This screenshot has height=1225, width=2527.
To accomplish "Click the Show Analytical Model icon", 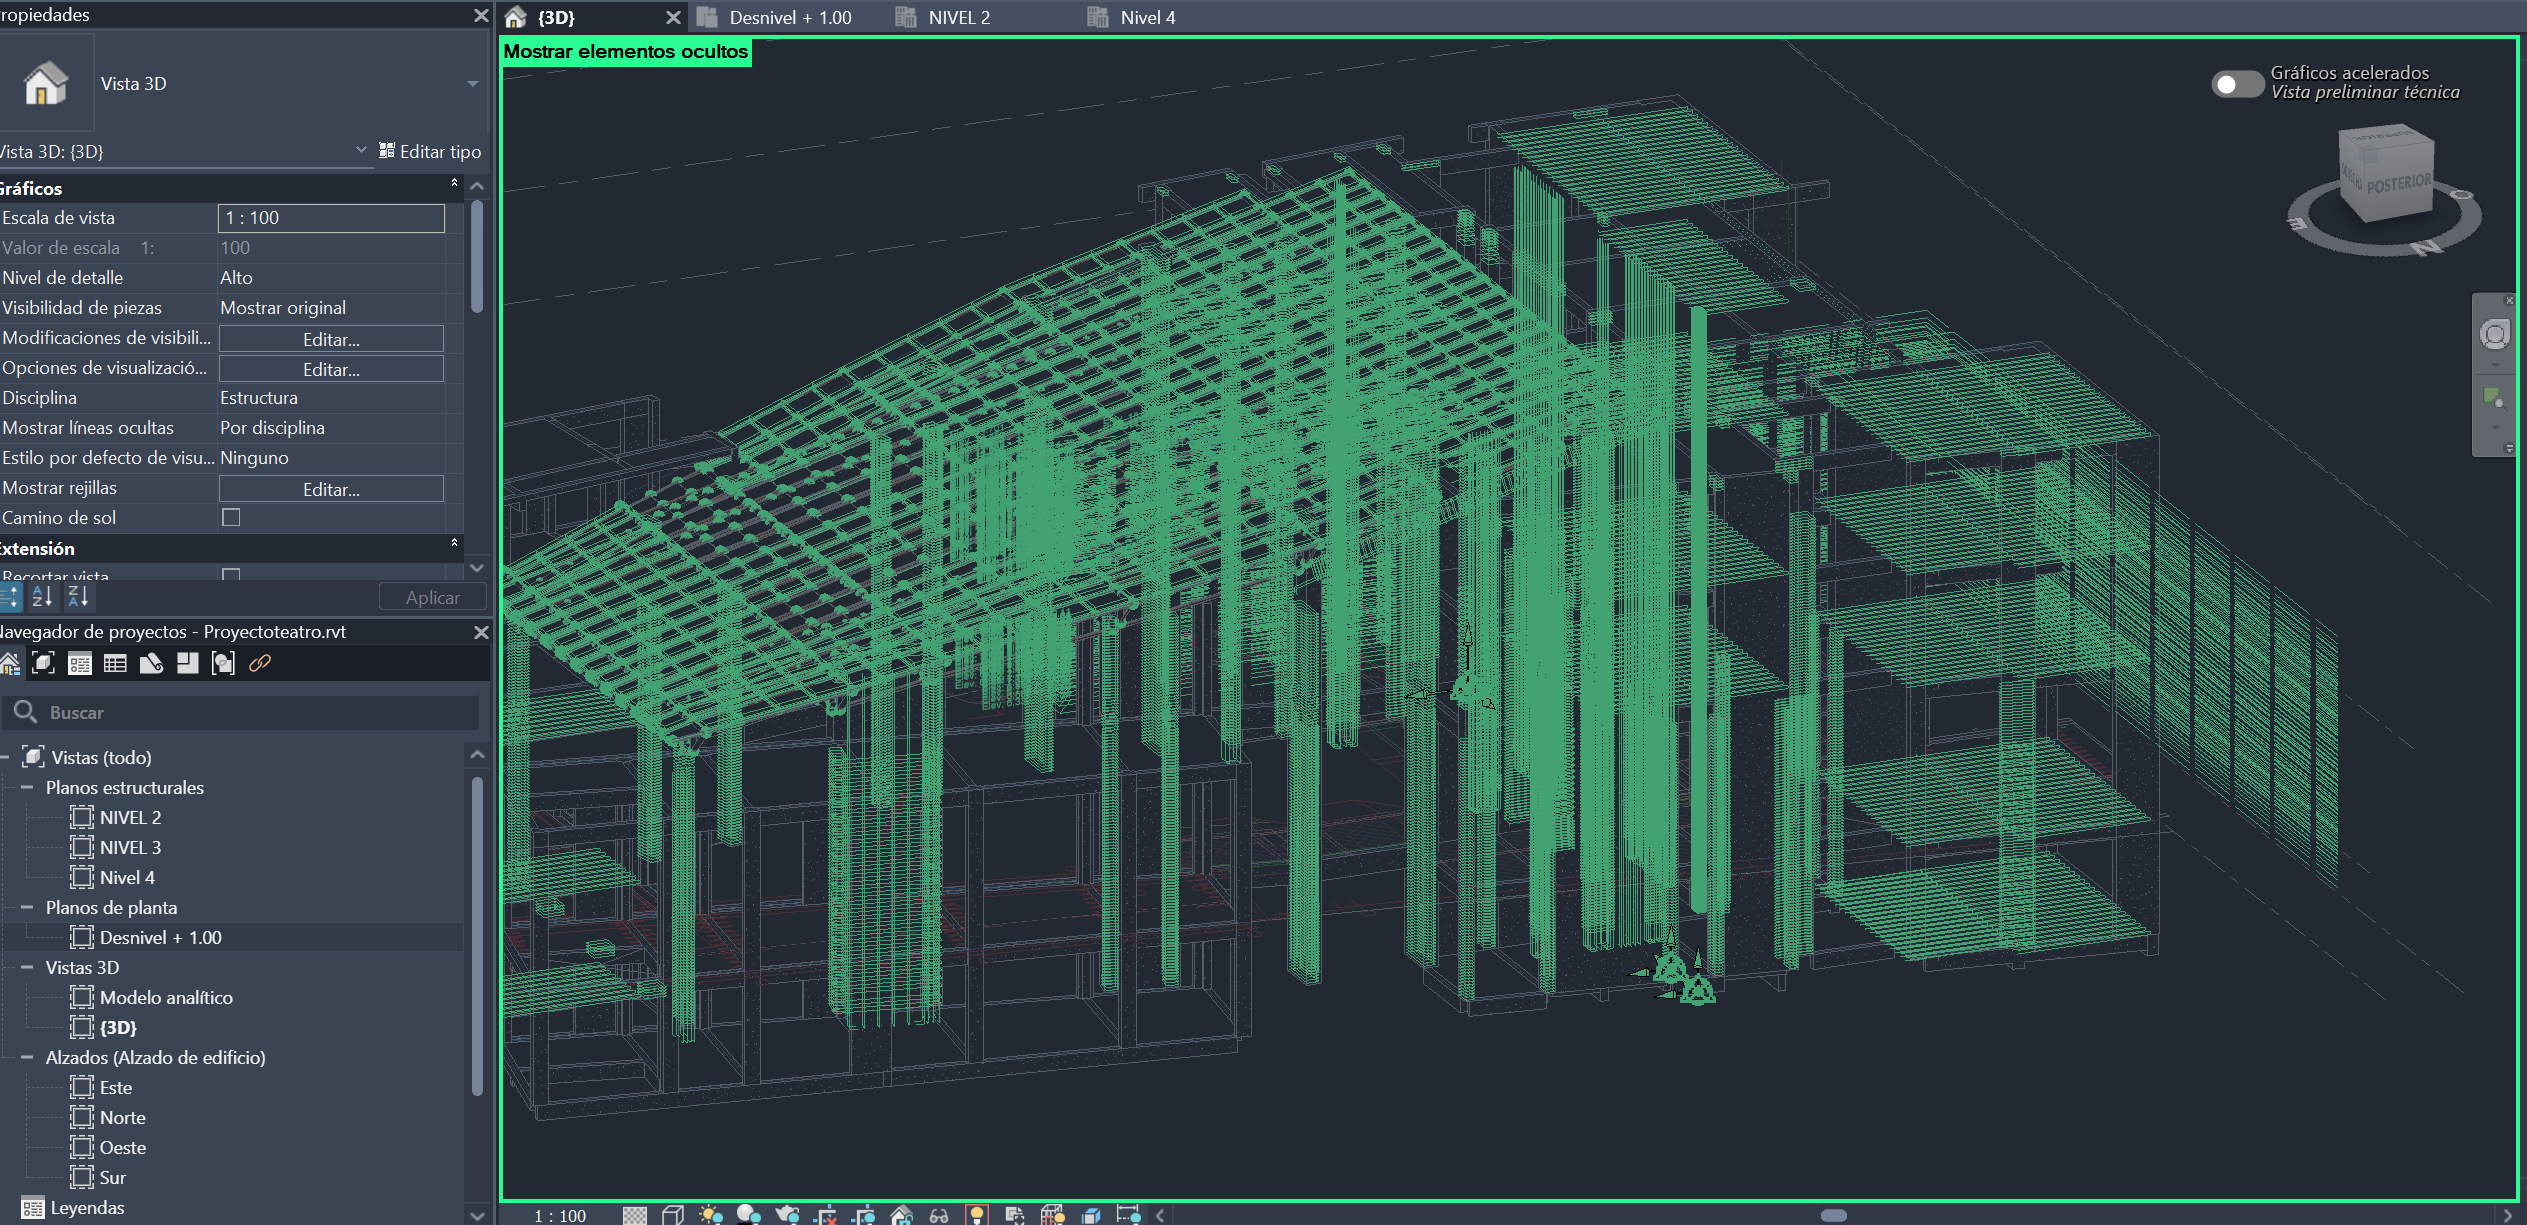I will point(1052,1215).
